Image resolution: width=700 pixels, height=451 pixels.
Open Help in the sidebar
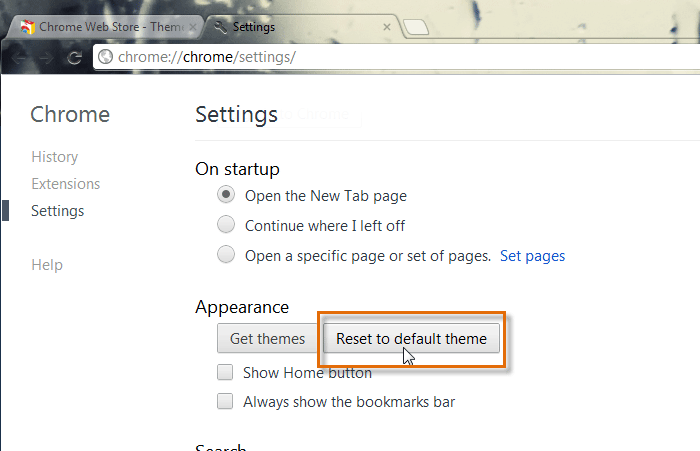tap(47, 265)
